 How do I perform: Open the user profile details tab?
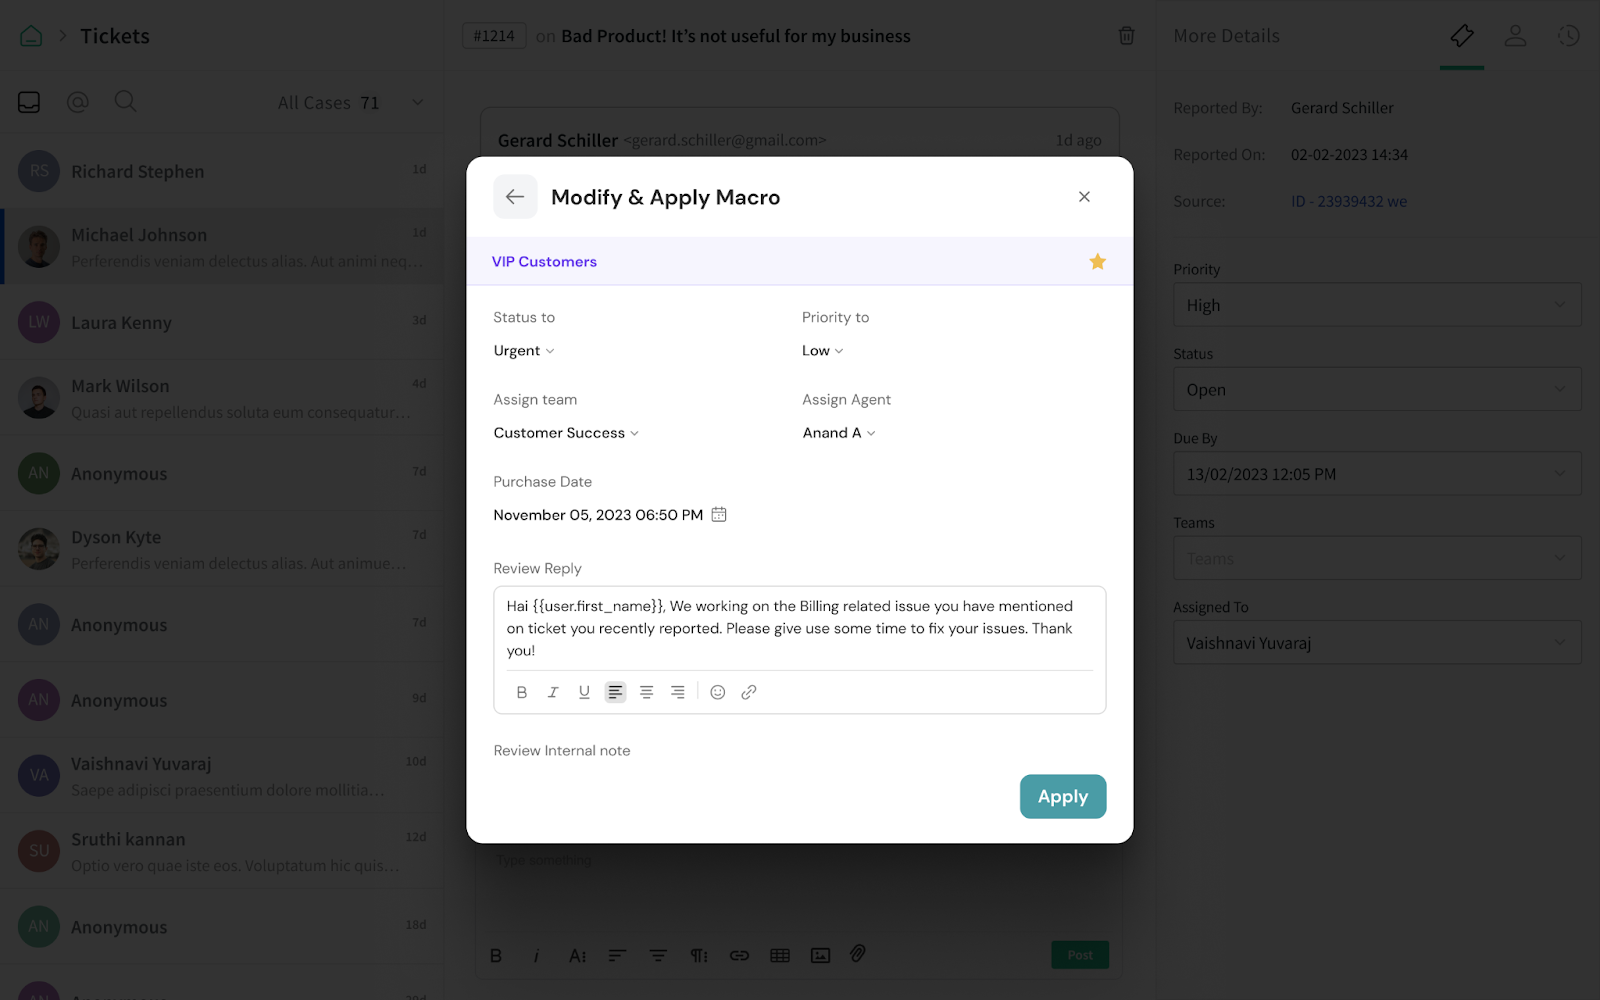coord(1515,36)
